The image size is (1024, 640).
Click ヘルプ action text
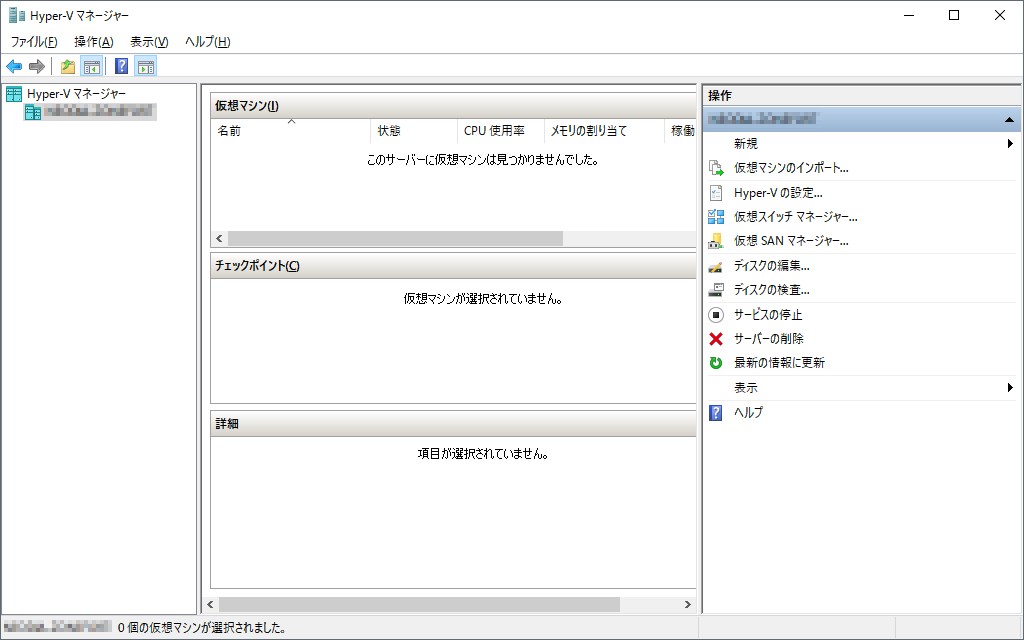pyautogui.click(x=748, y=413)
